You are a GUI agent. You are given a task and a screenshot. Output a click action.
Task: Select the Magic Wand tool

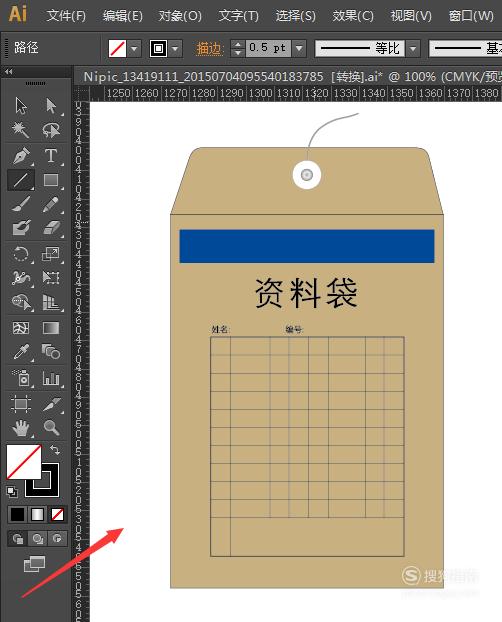click(21, 130)
